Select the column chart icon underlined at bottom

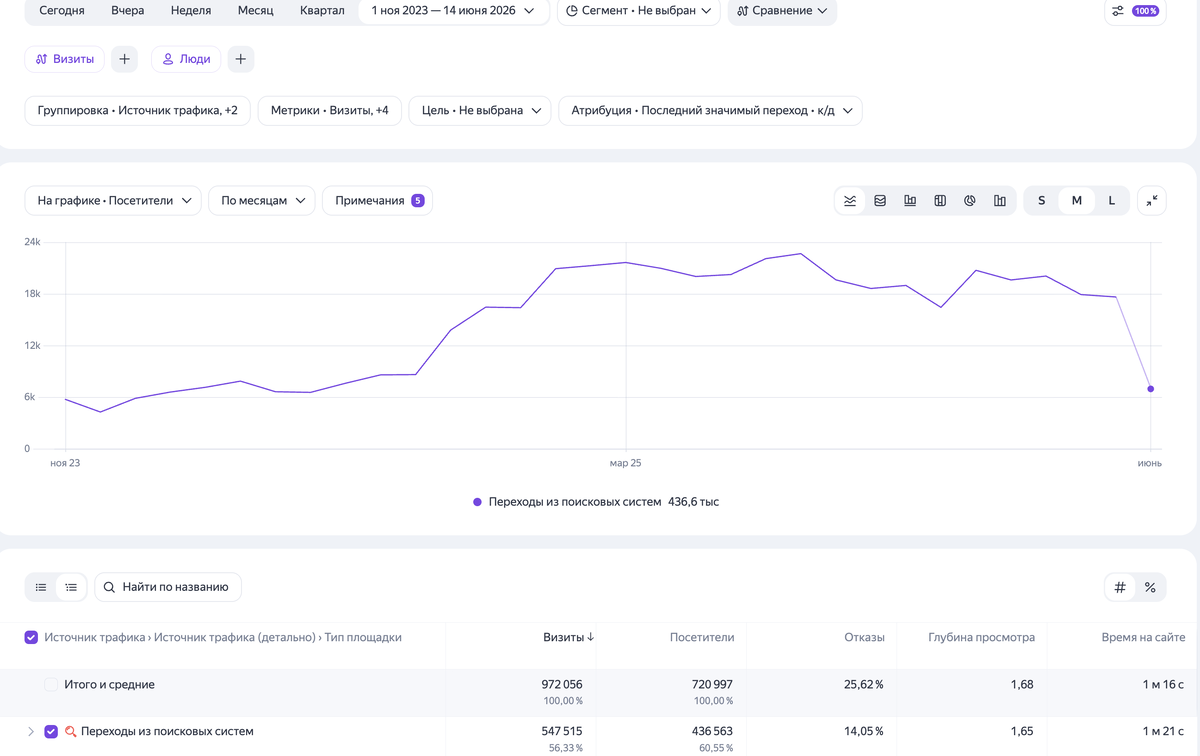tap(910, 201)
